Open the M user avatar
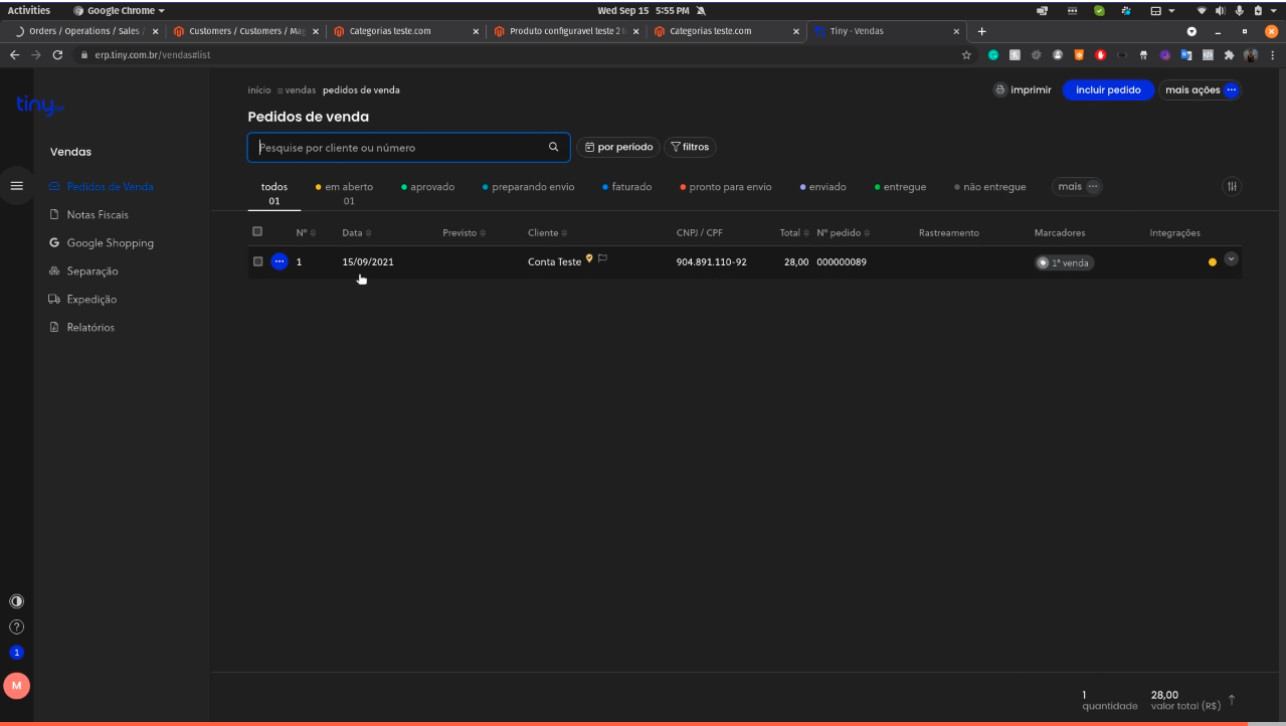The height and width of the screenshot is (726, 1286). (x=16, y=685)
